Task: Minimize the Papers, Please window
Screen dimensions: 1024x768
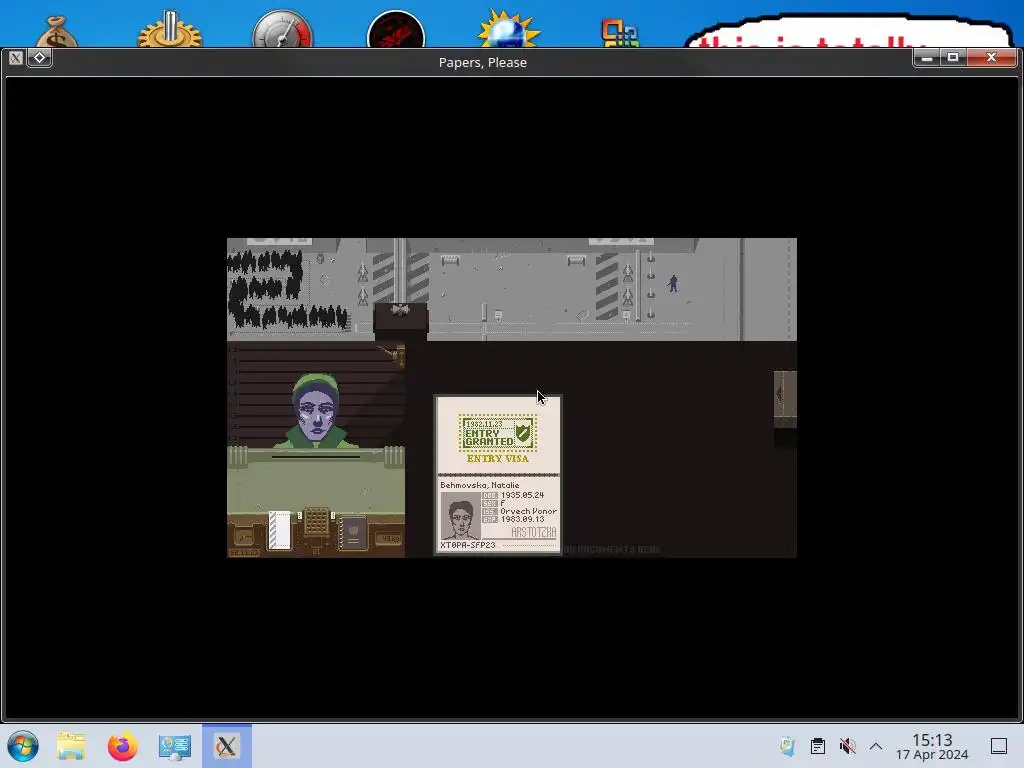Action: (x=927, y=58)
